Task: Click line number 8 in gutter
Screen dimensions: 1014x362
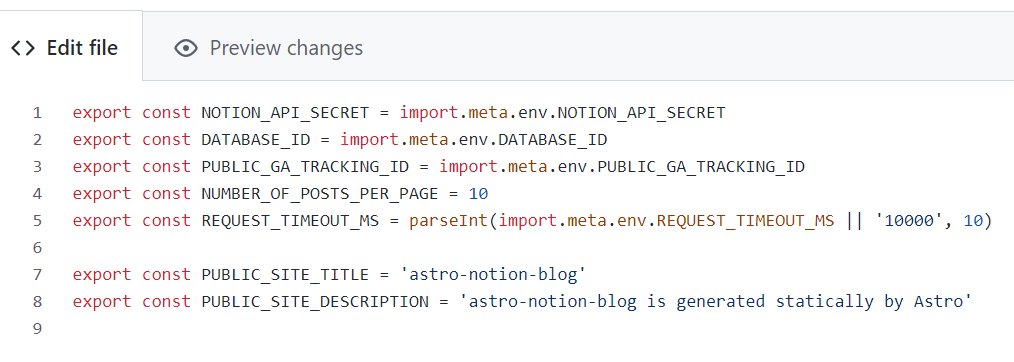Action: click(x=37, y=302)
